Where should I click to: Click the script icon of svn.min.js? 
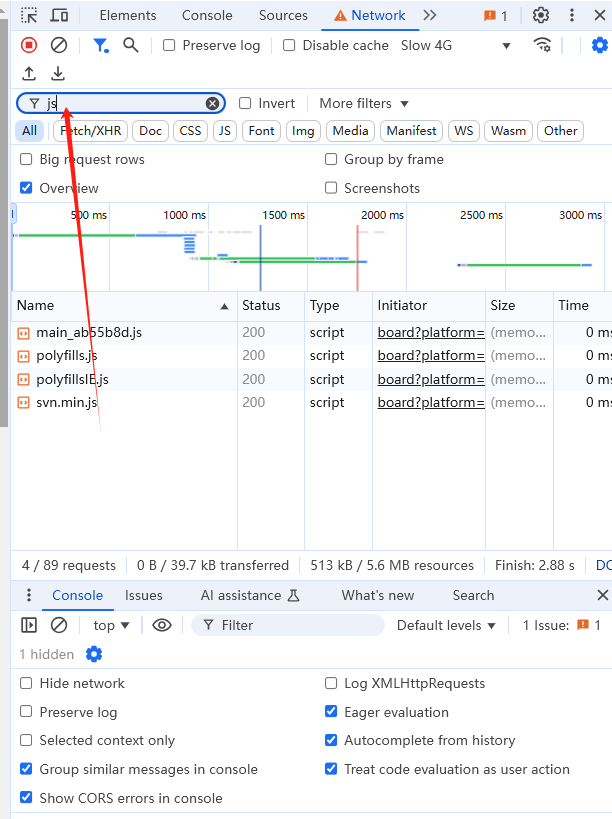point(23,403)
